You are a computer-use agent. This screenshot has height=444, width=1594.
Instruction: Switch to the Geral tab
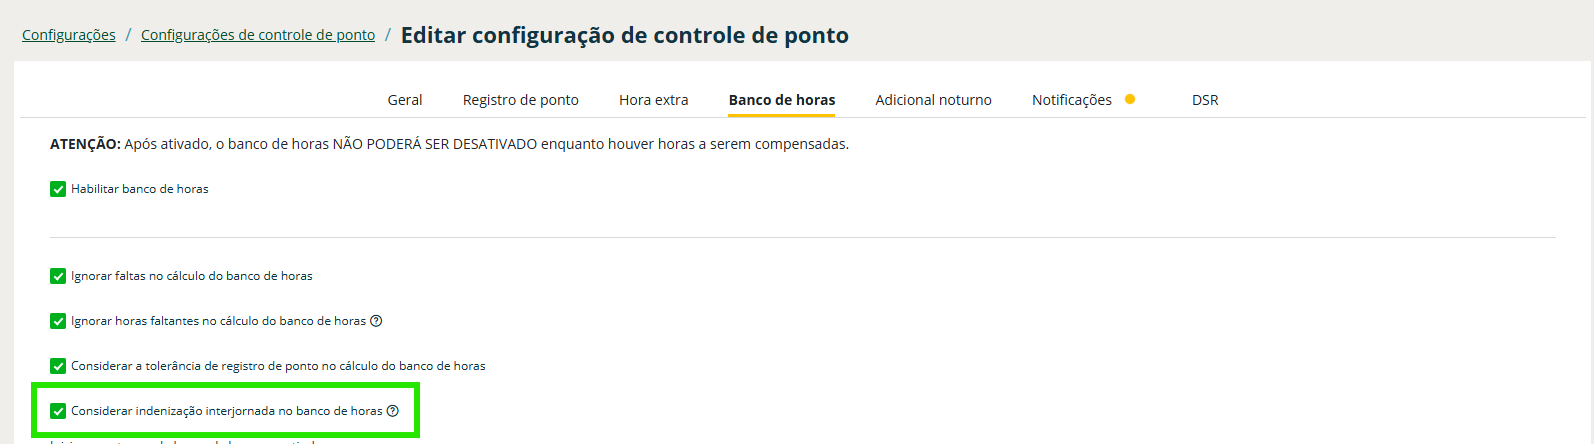(405, 100)
